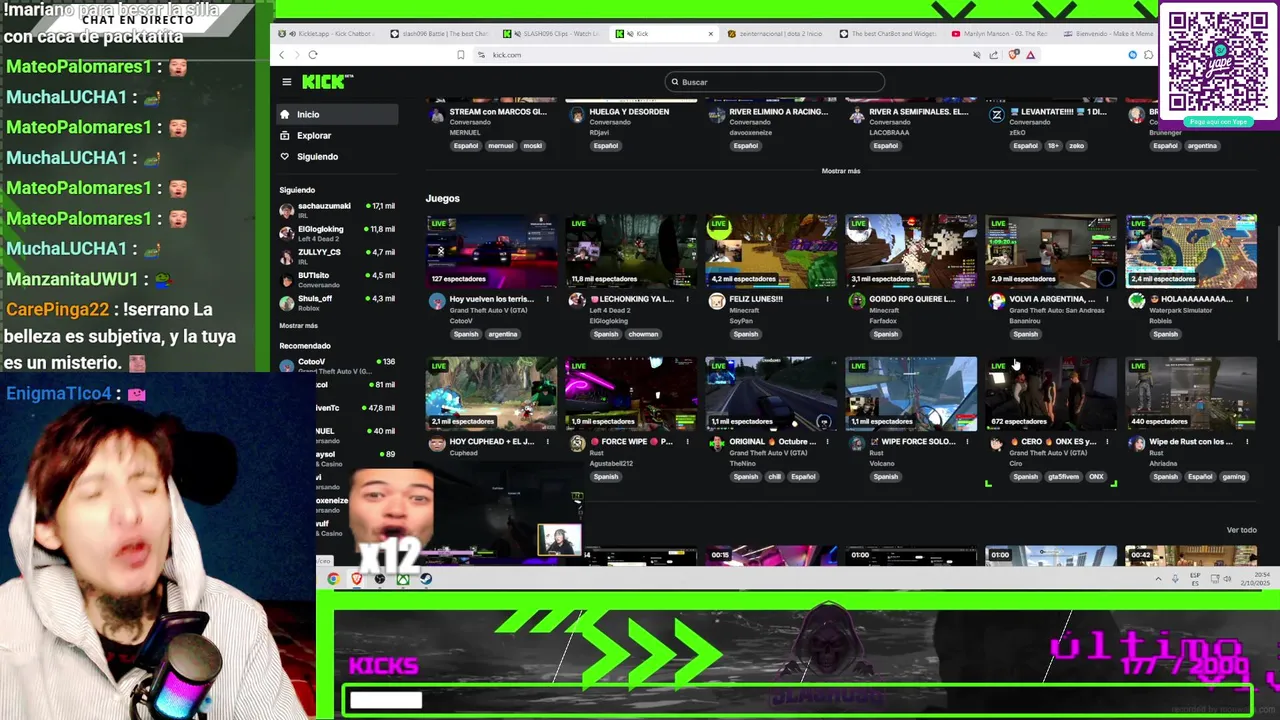1280x720 pixels.
Task: Click the Buscar search field
Action: click(x=774, y=82)
